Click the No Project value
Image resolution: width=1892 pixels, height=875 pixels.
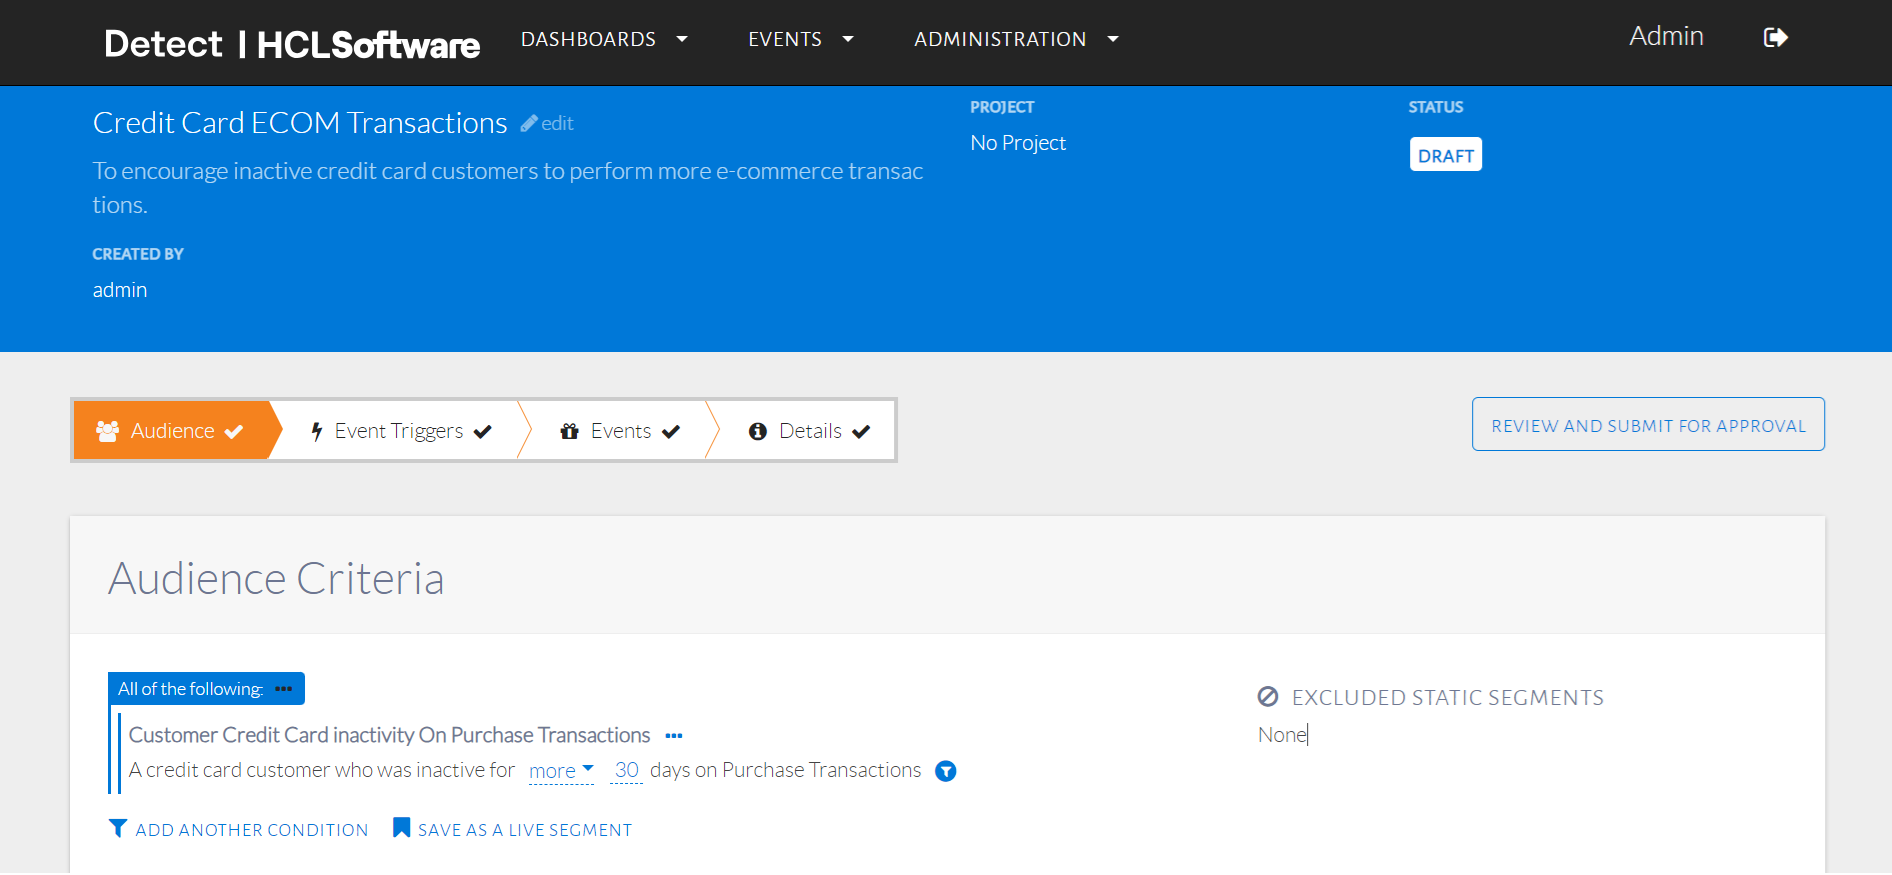[x=1018, y=143]
